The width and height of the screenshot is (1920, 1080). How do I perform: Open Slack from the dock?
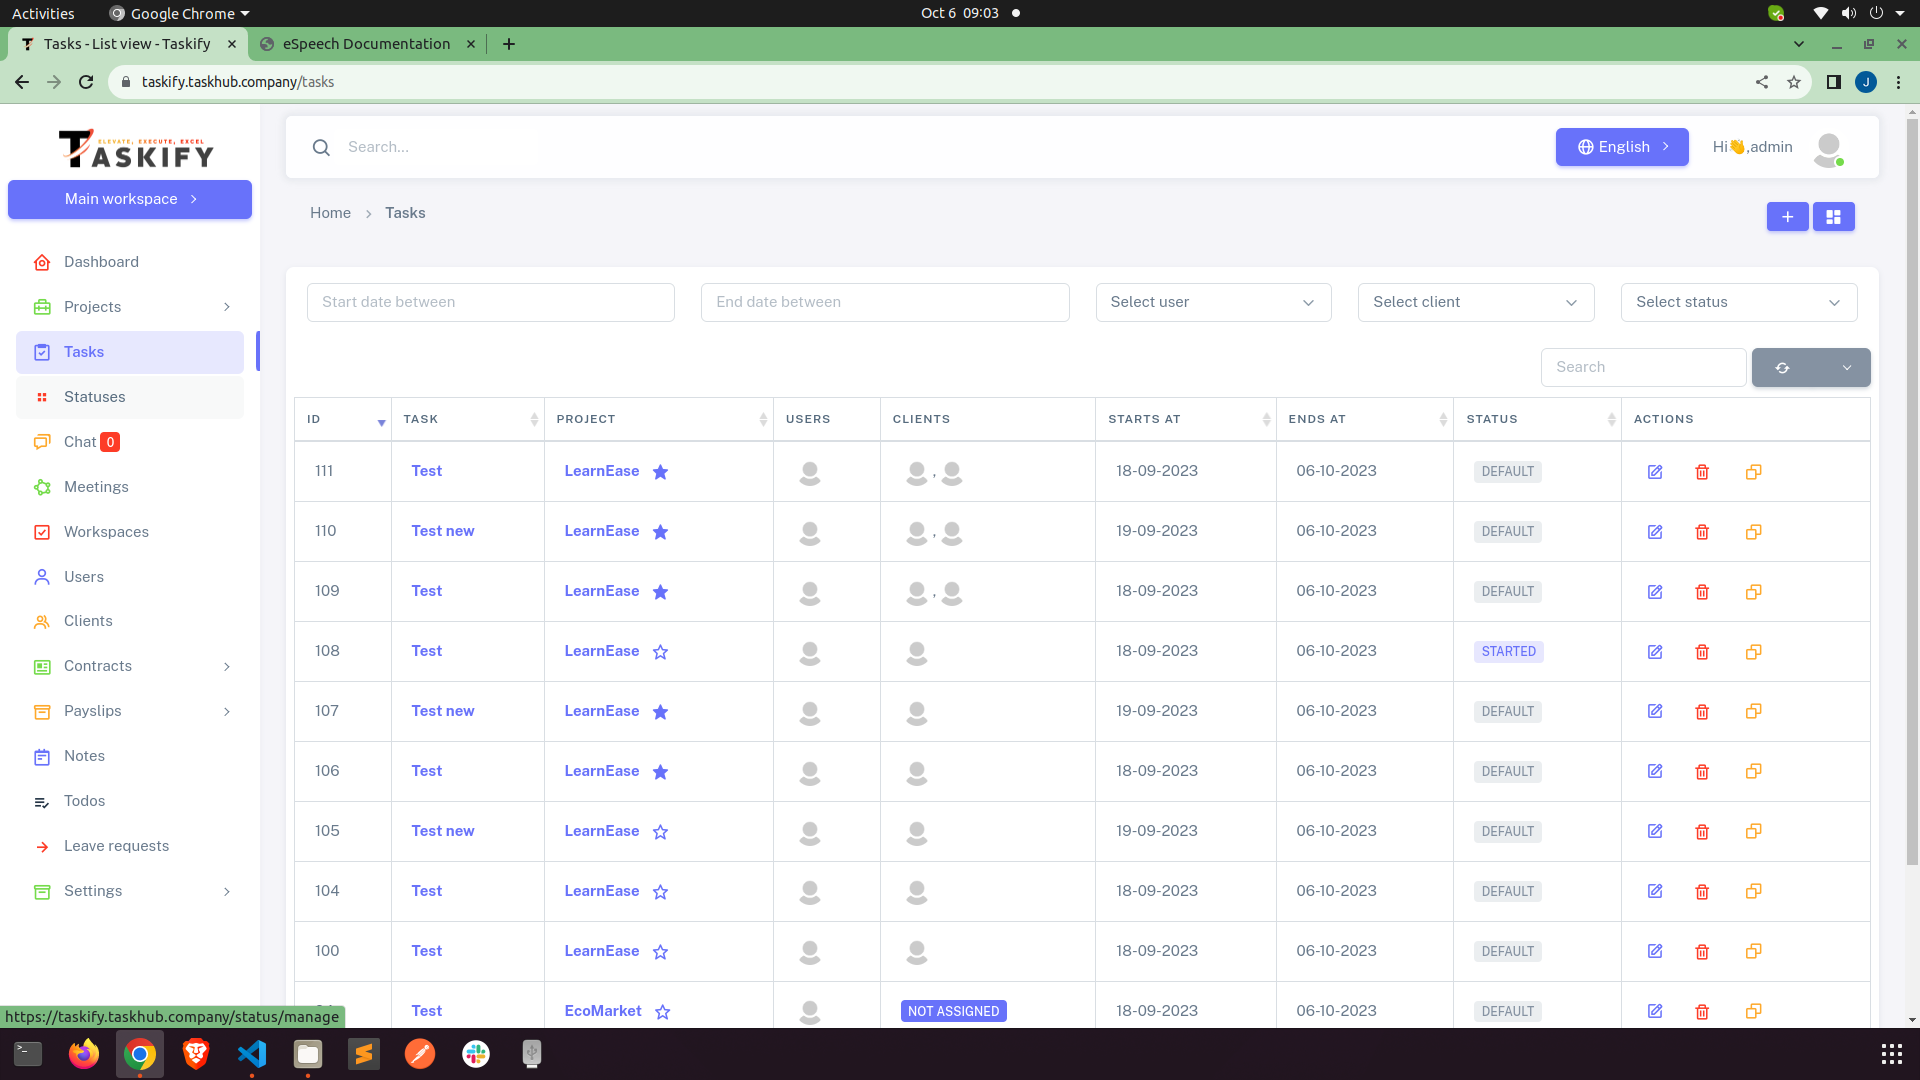click(476, 1054)
